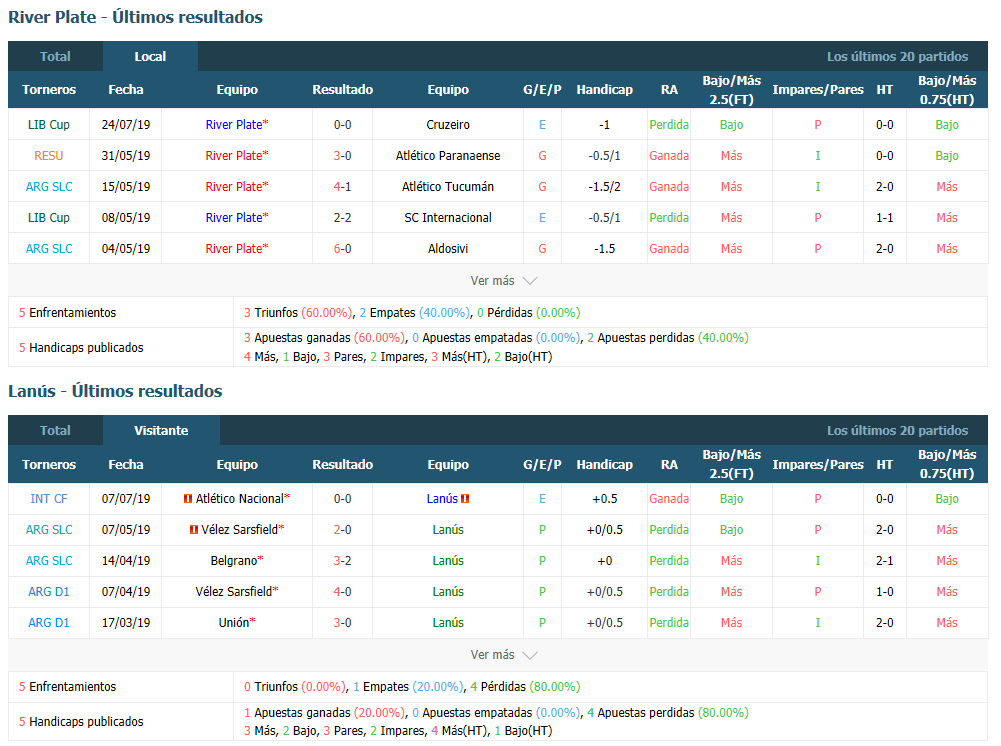Click handicap -1.5/2 value
Screen dimensions: 1001x746
(604, 186)
